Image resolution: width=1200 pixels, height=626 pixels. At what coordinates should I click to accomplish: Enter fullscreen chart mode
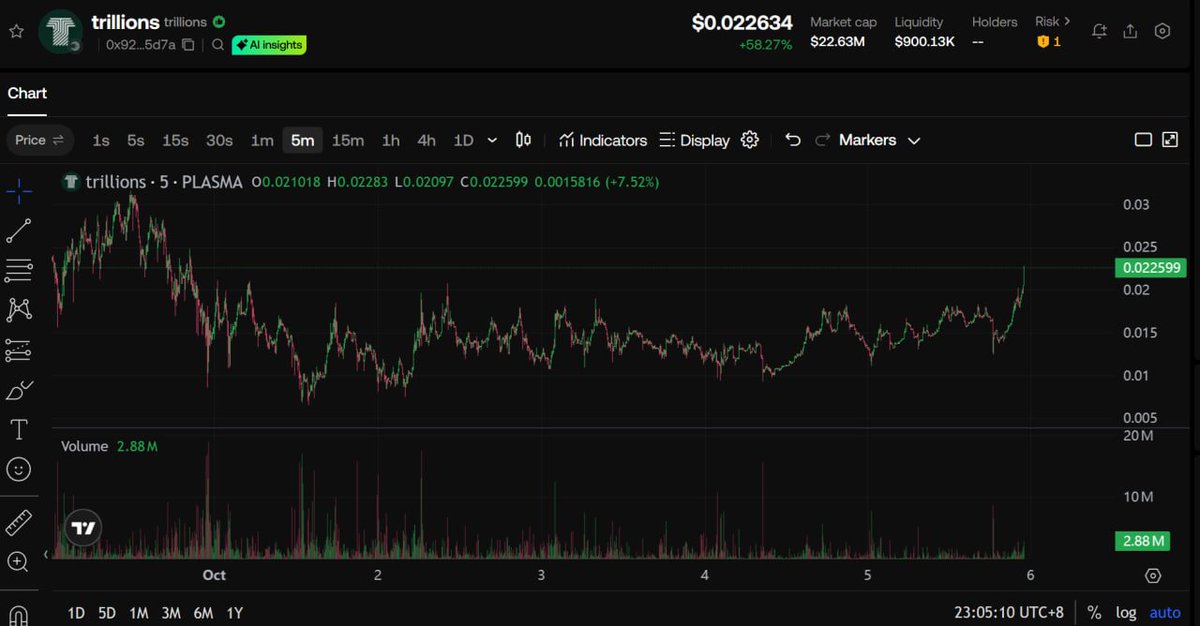(x=1170, y=140)
